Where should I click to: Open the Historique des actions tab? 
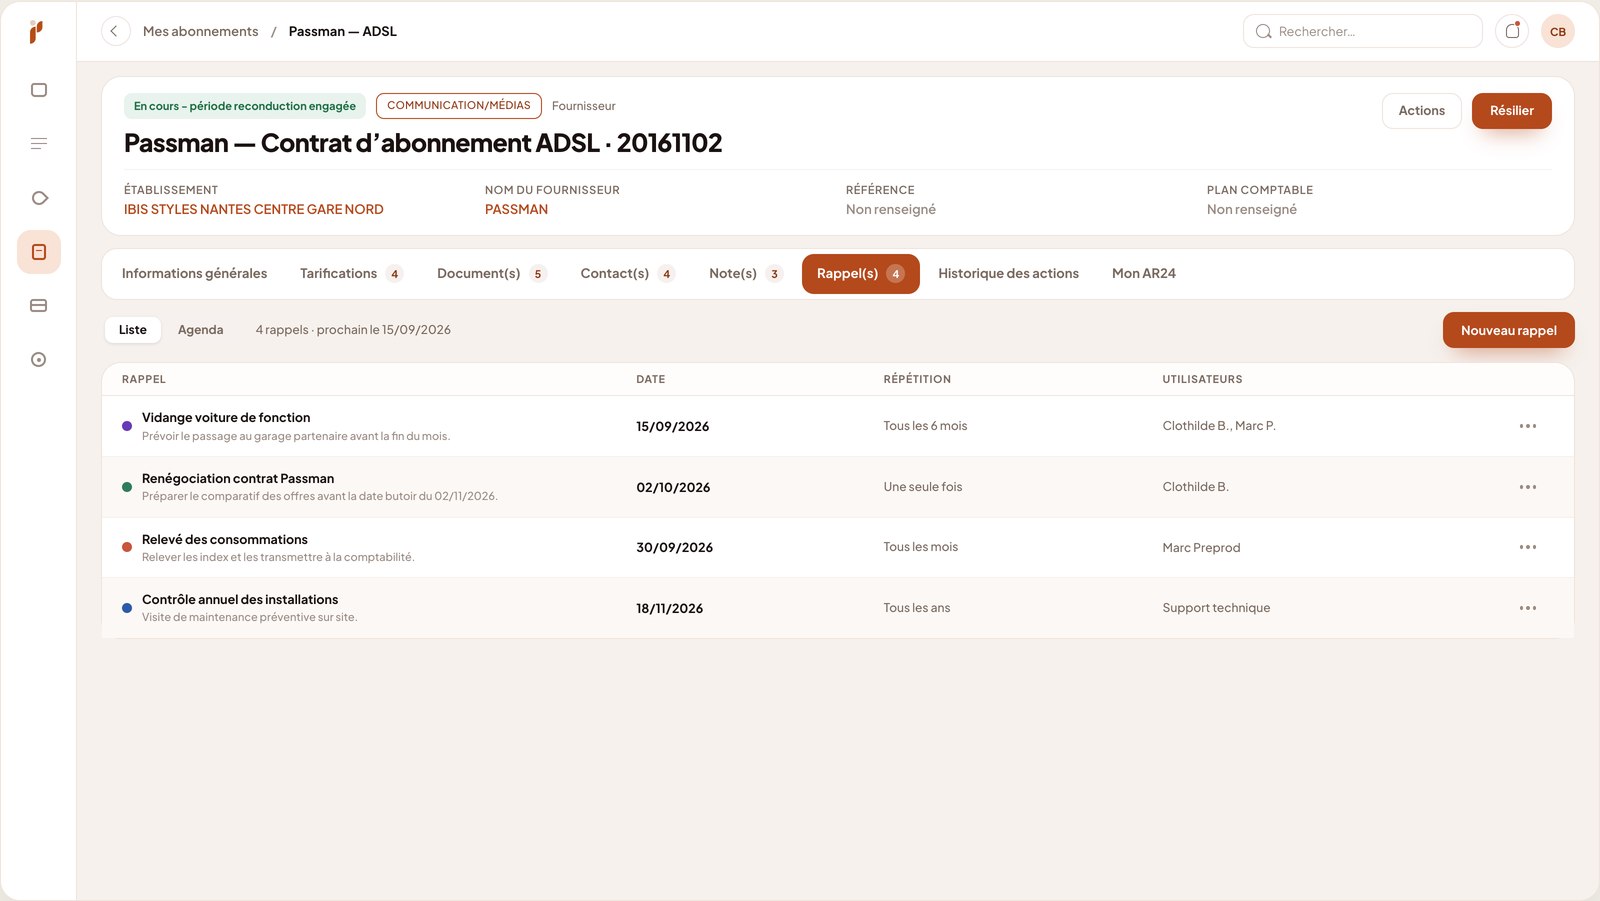click(x=1008, y=274)
